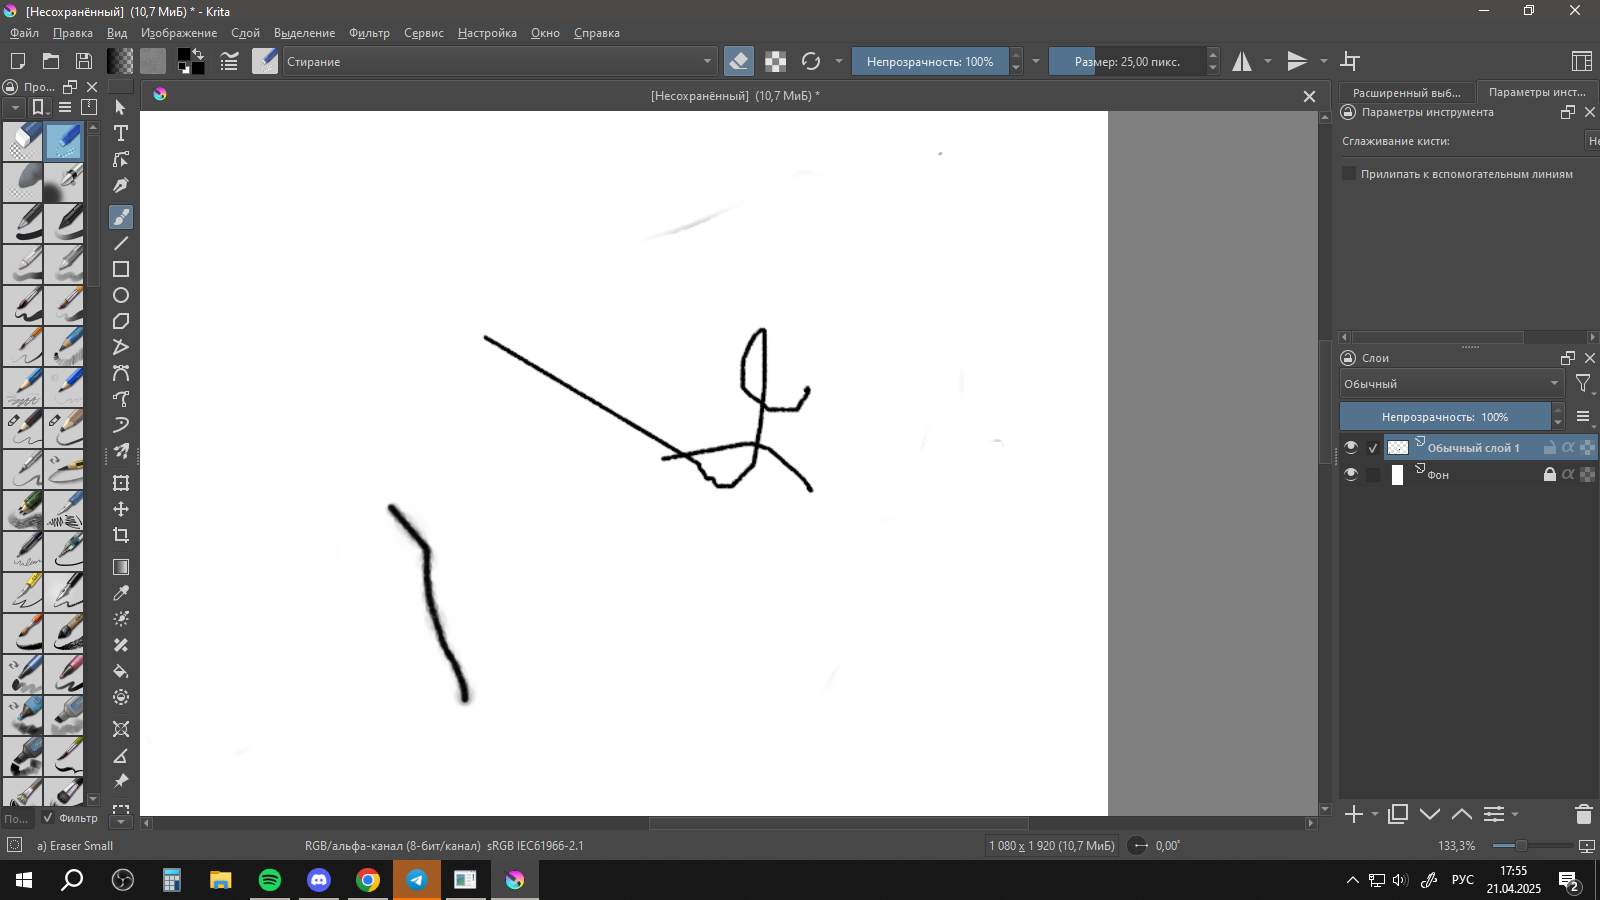Select the Rectangle tool
The width and height of the screenshot is (1600, 900).
121,269
